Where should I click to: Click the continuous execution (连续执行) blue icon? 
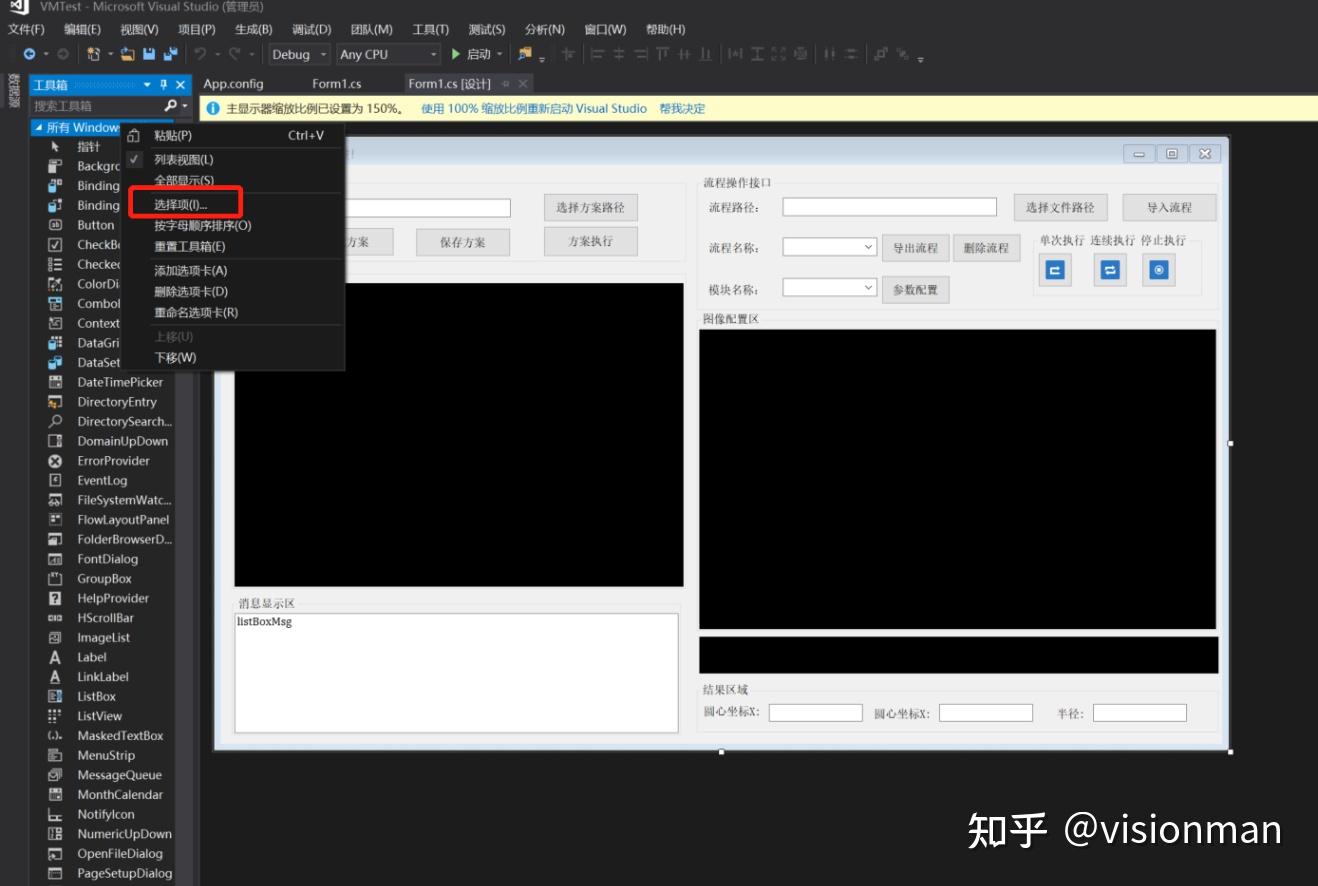1109,270
